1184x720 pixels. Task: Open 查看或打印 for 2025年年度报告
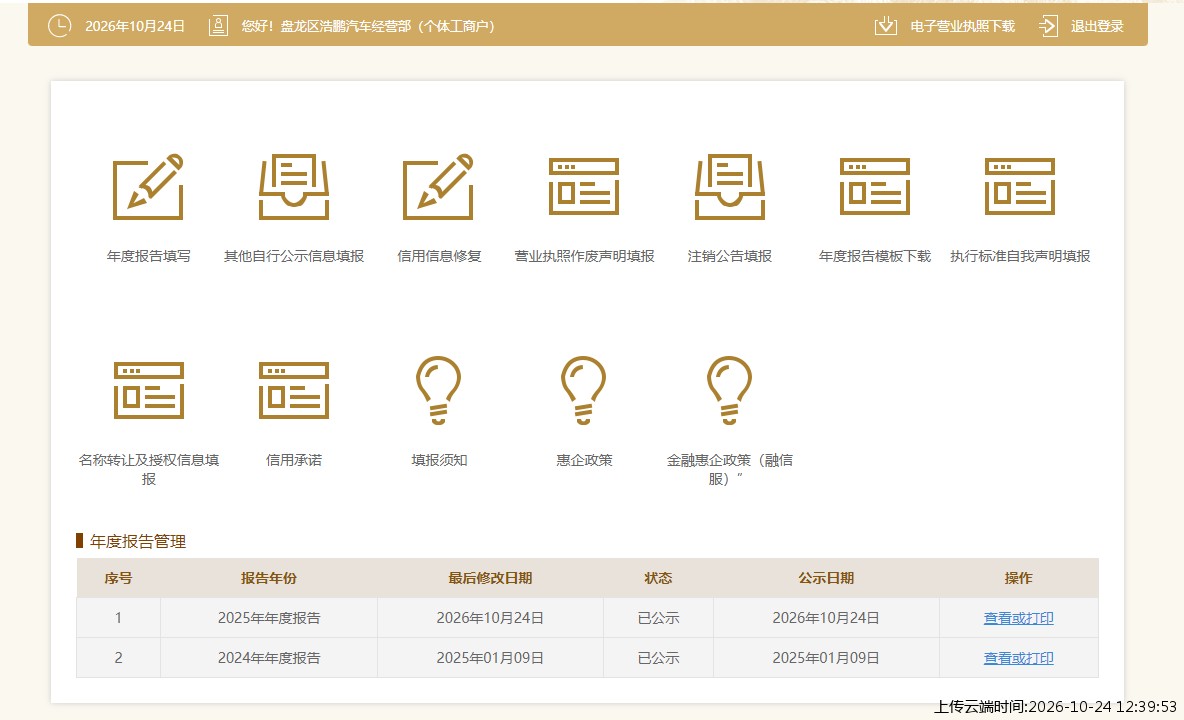tap(1018, 618)
